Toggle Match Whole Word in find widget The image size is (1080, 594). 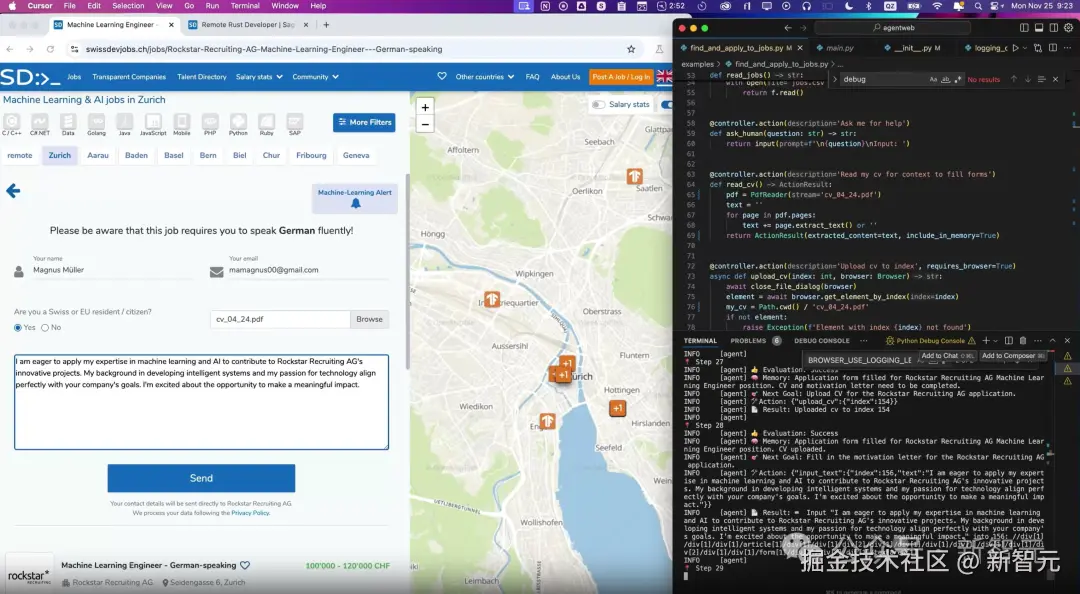(x=946, y=79)
